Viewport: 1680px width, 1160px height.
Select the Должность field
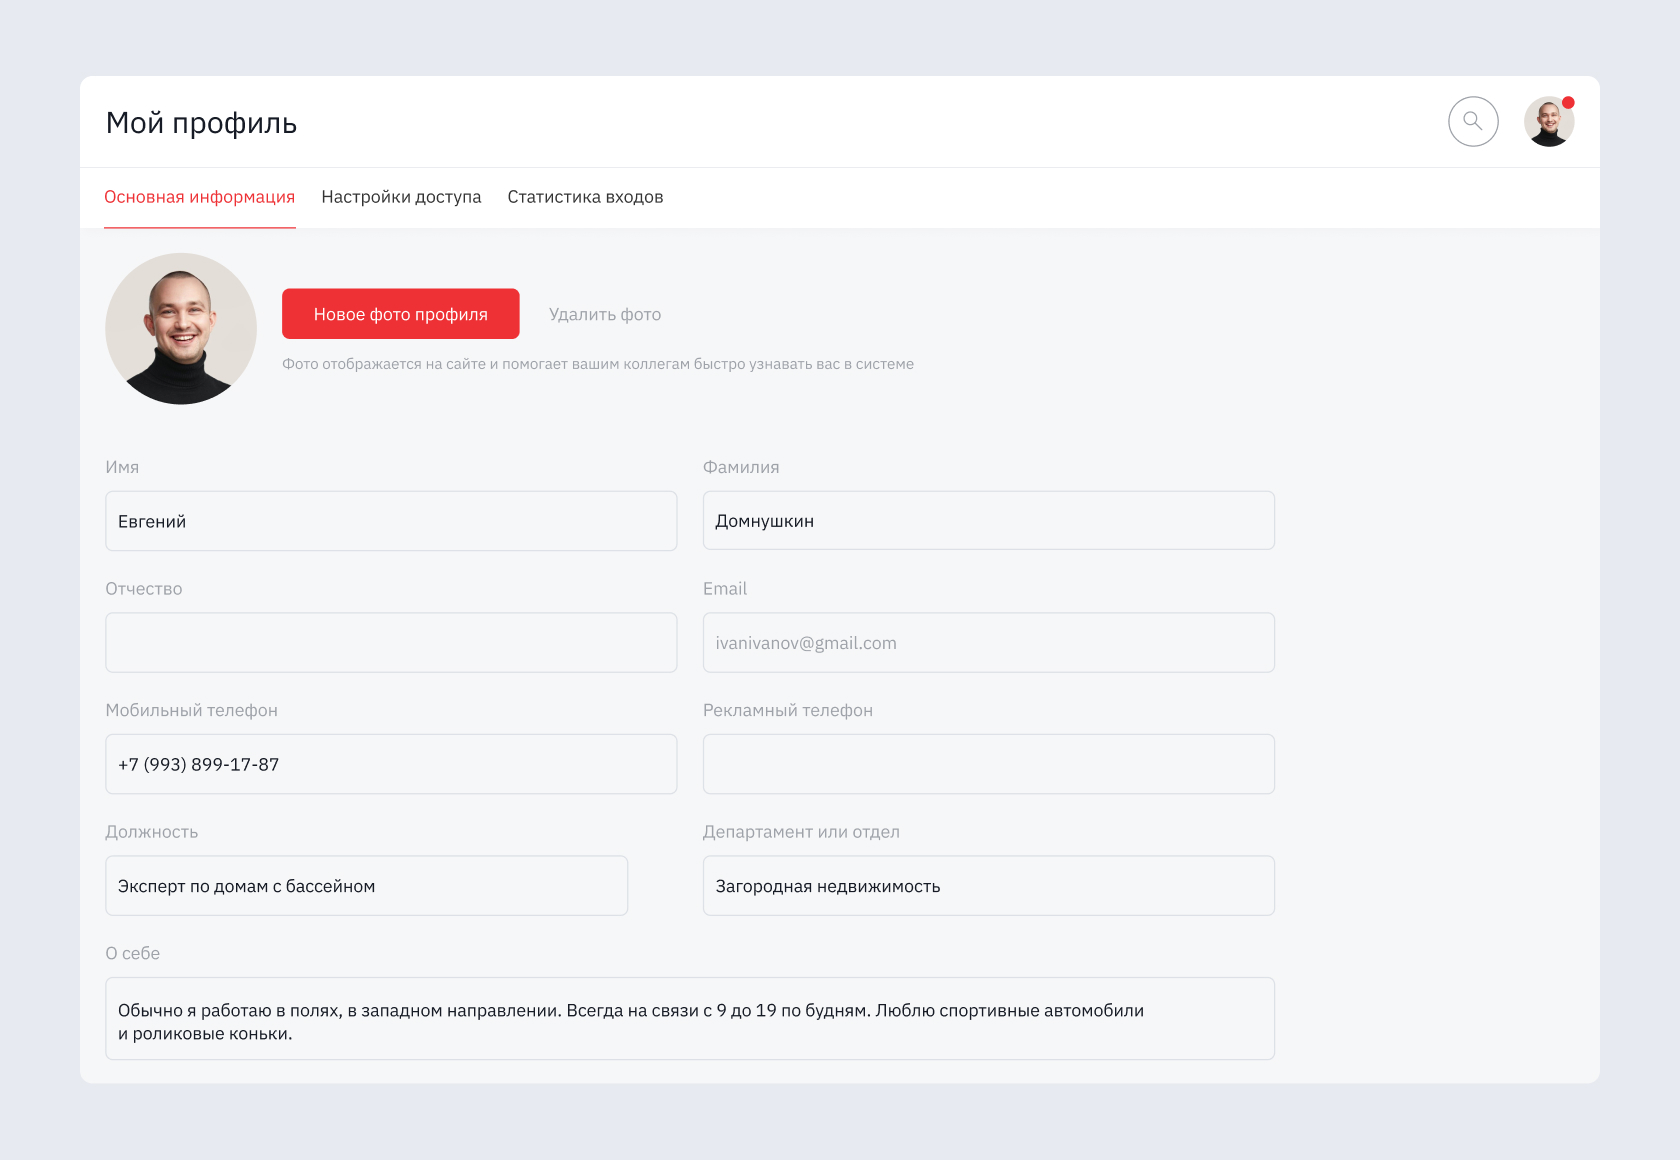366,886
